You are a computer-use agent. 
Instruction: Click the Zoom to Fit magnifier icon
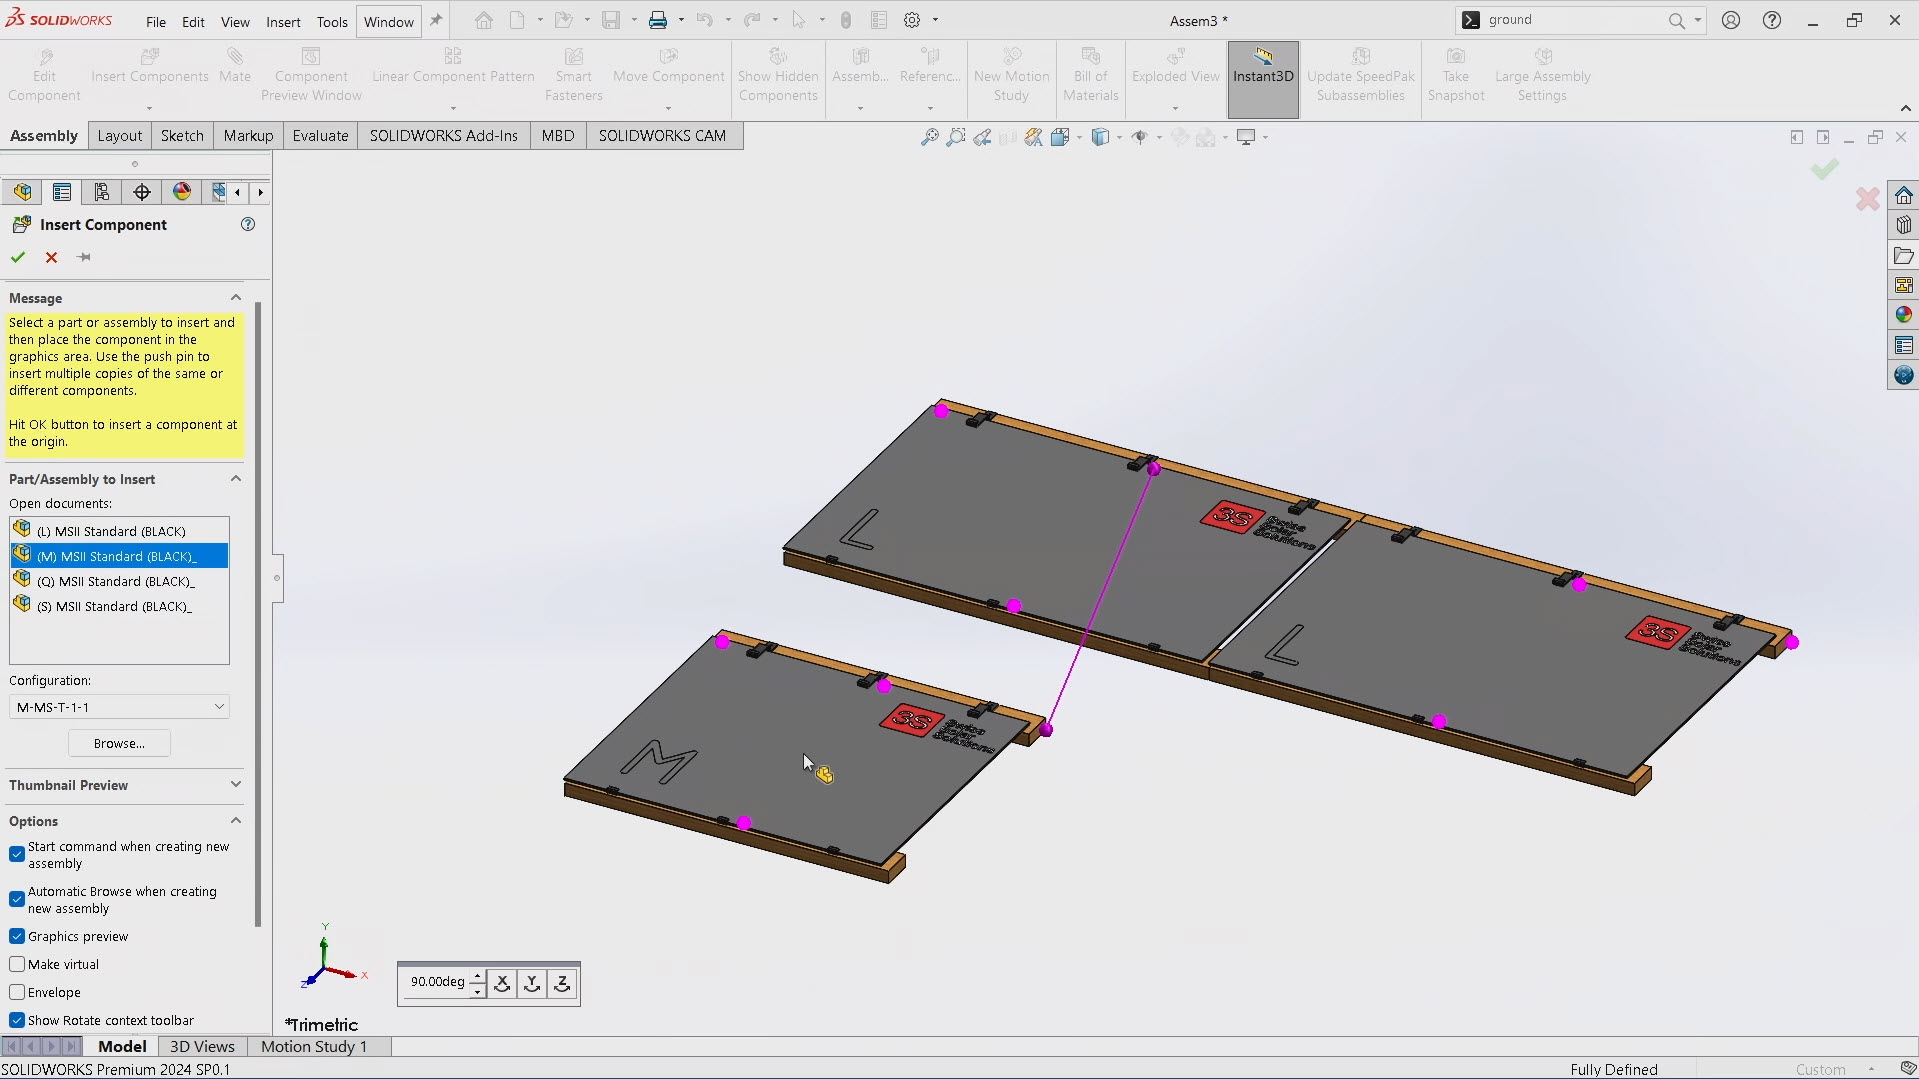tap(929, 137)
